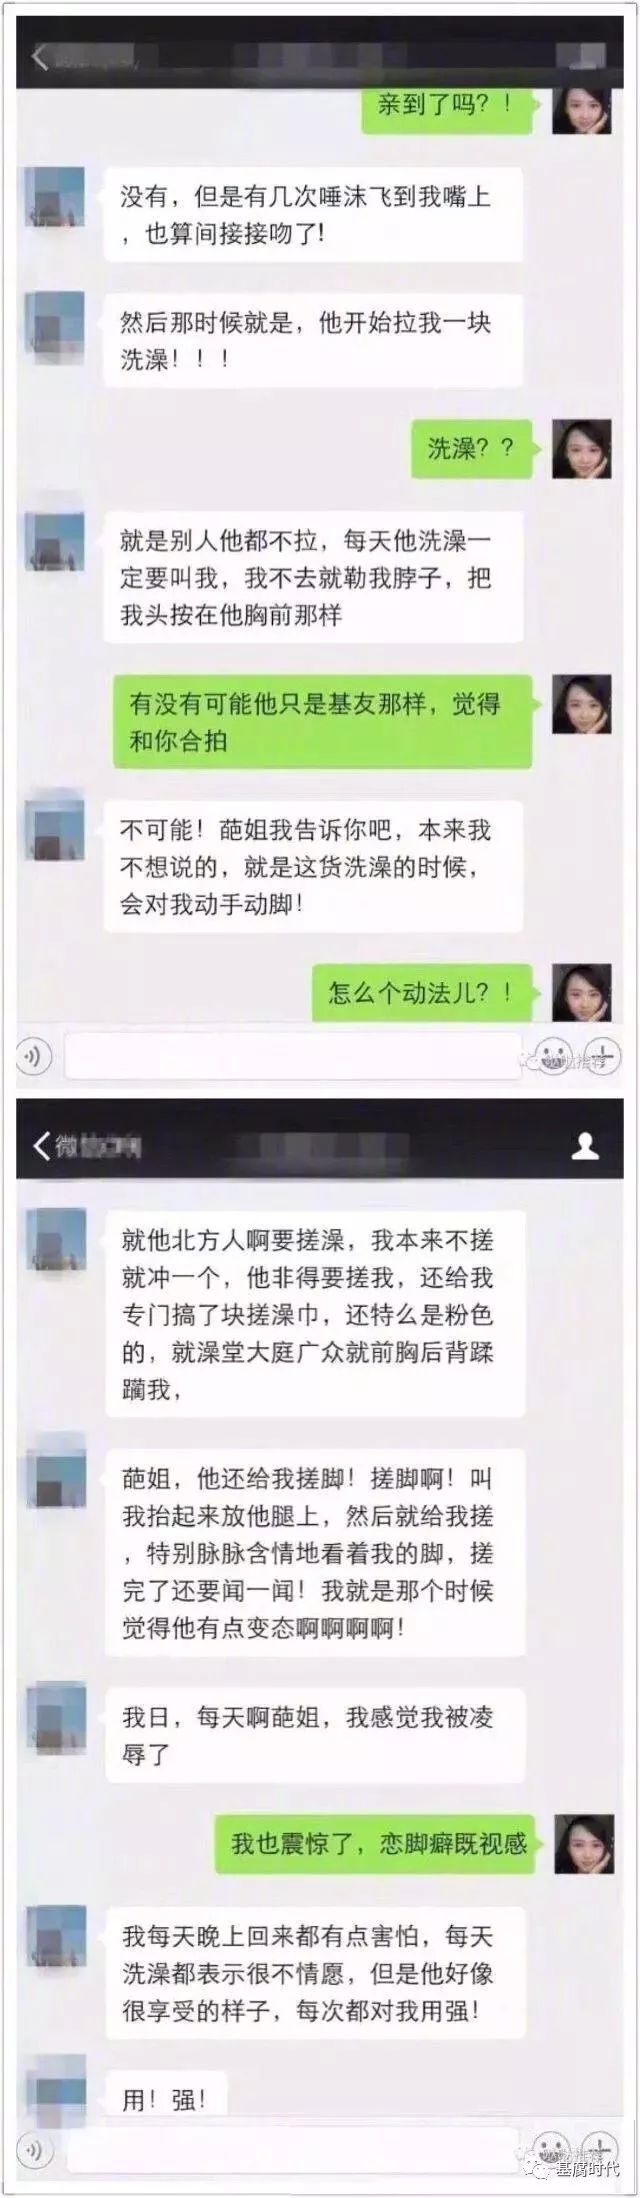Select the green bubble 有没有可能他只是基友那样
This screenshot has height=2198, width=640.
320,722
